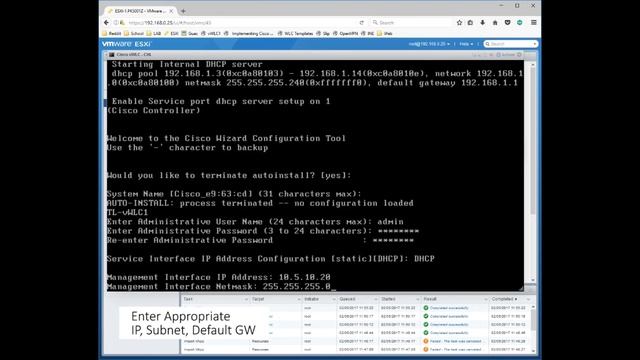Close the Cisco vWLC console window

point(520,55)
